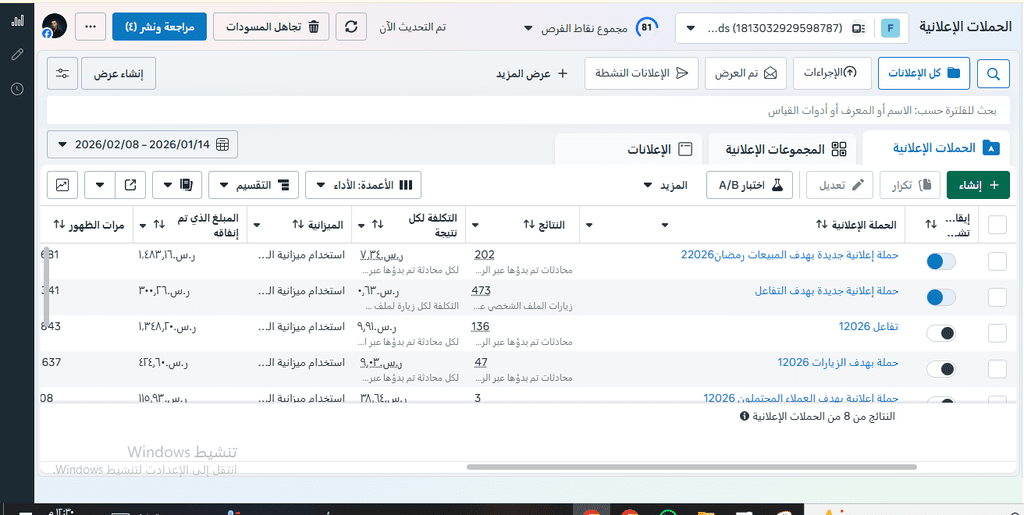
Task: Click the تجاهل المسودات discard button
Action: tap(272, 27)
